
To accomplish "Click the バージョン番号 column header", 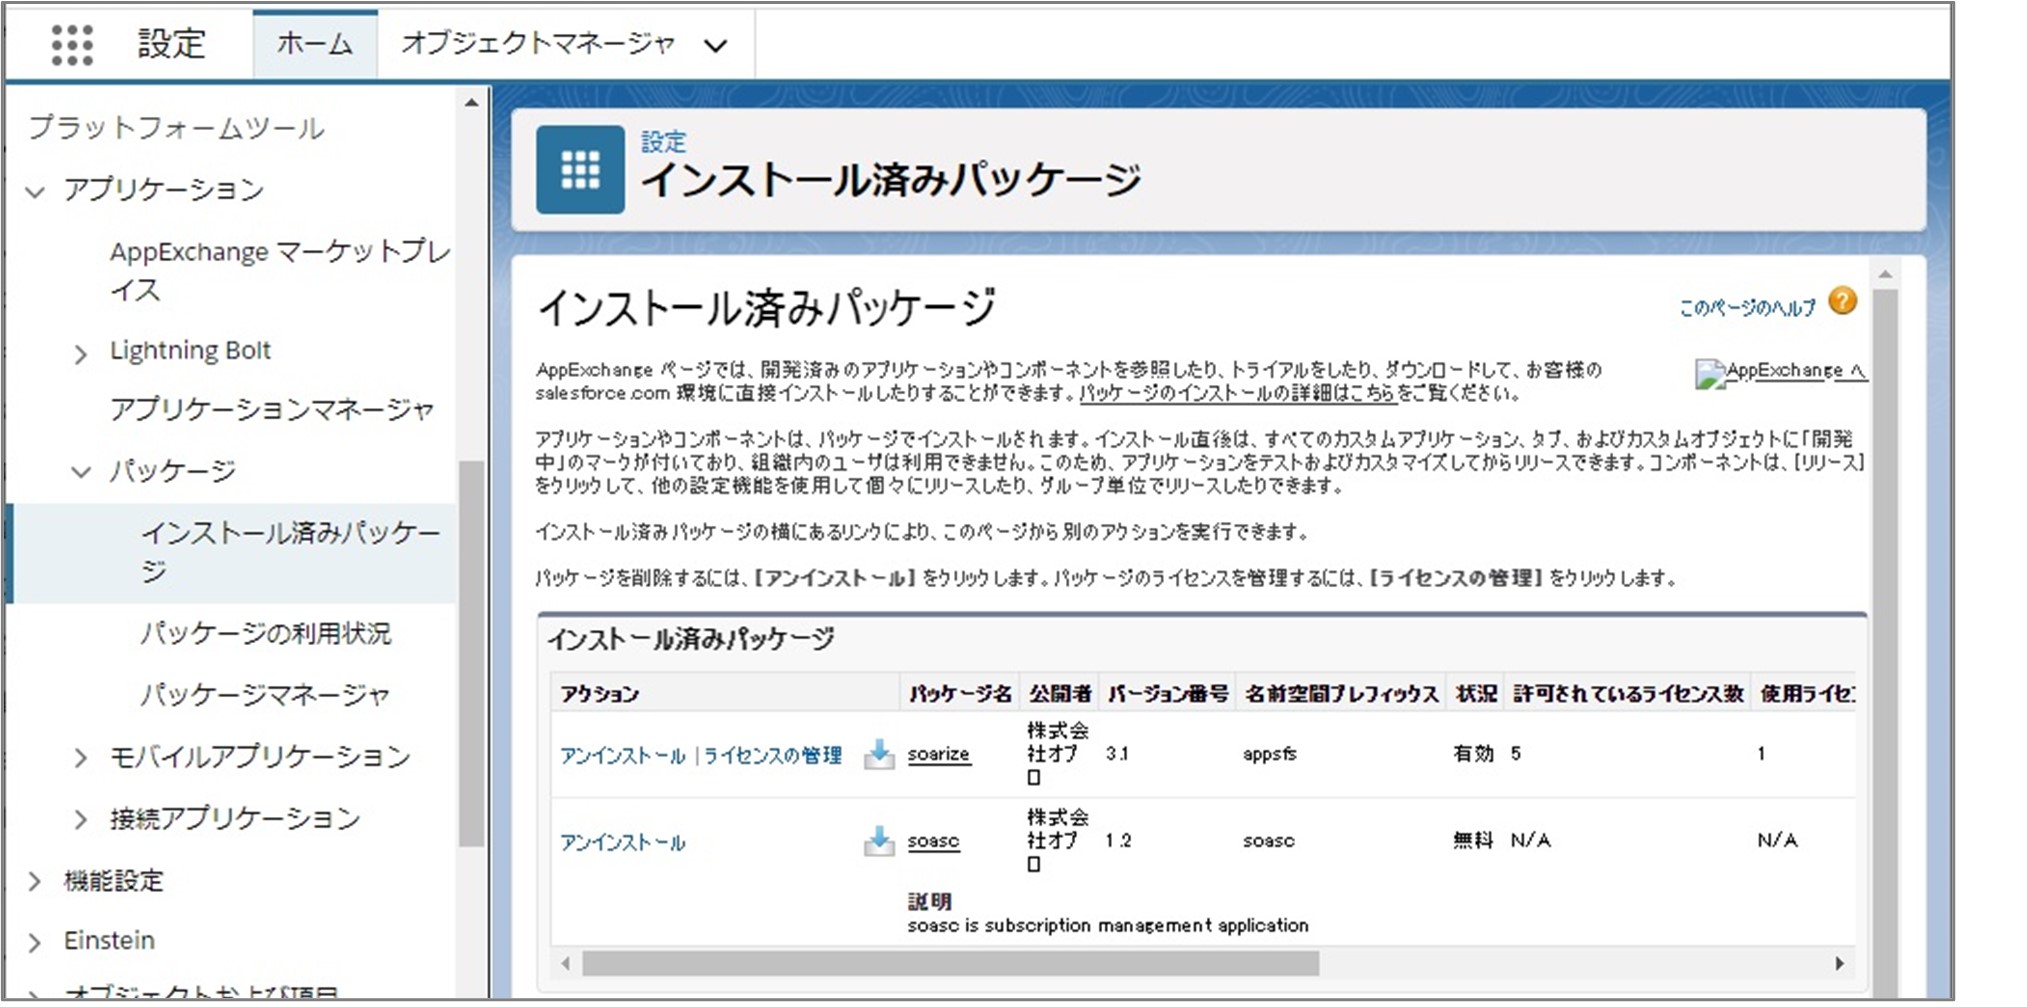I will coord(1168,693).
